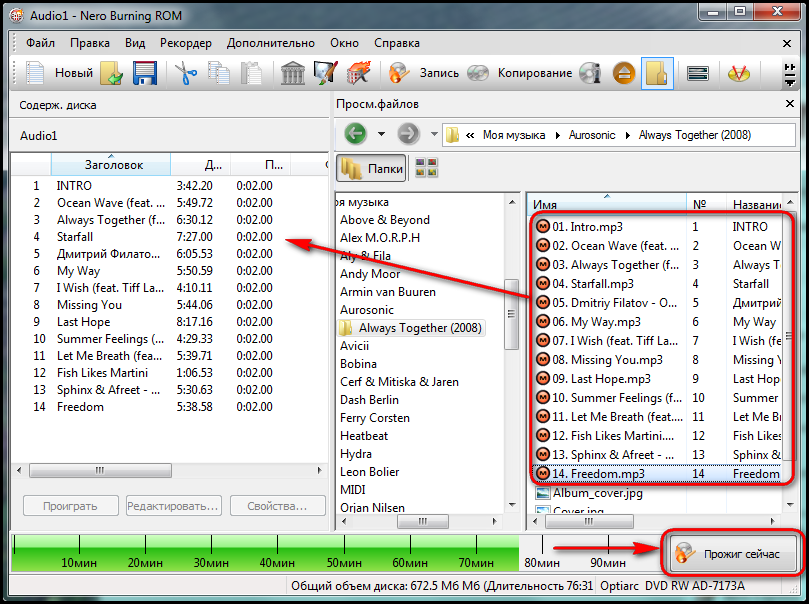Select Album_cover.jpg file
The image size is (809, 604).
pos(590,493)
